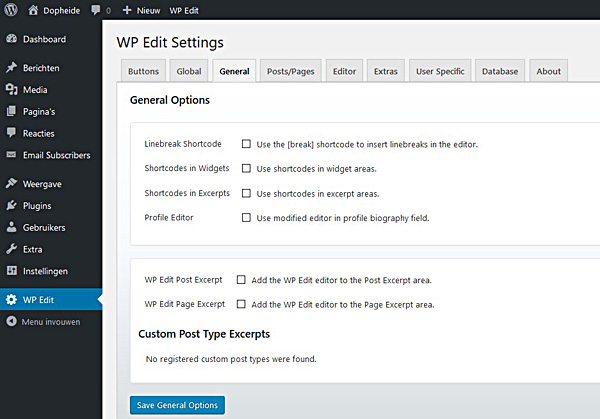Click 'Use modified editor in profile biography field.' label

343,218
